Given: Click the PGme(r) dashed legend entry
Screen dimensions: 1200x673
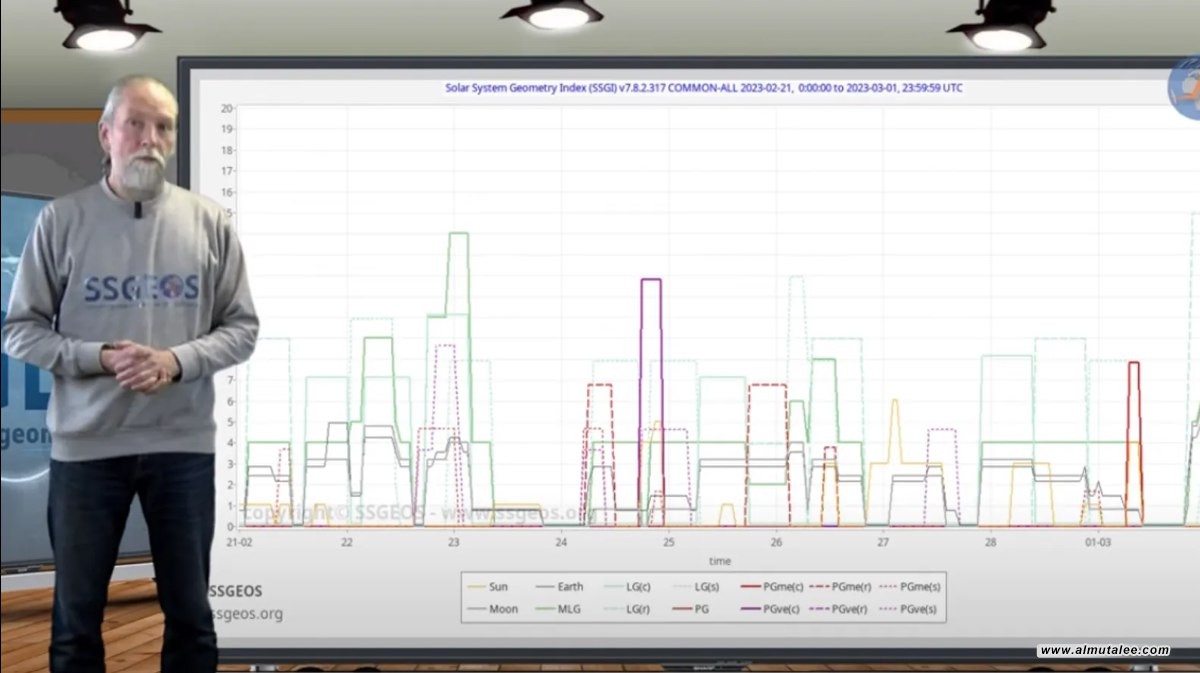Looking at the screenshot, I should click(x=846, y=587).
